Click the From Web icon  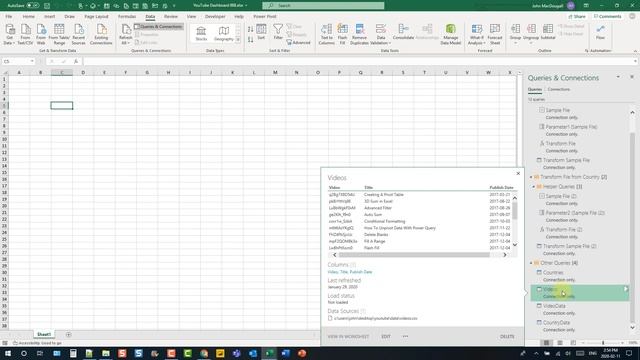tap(41, 34)
